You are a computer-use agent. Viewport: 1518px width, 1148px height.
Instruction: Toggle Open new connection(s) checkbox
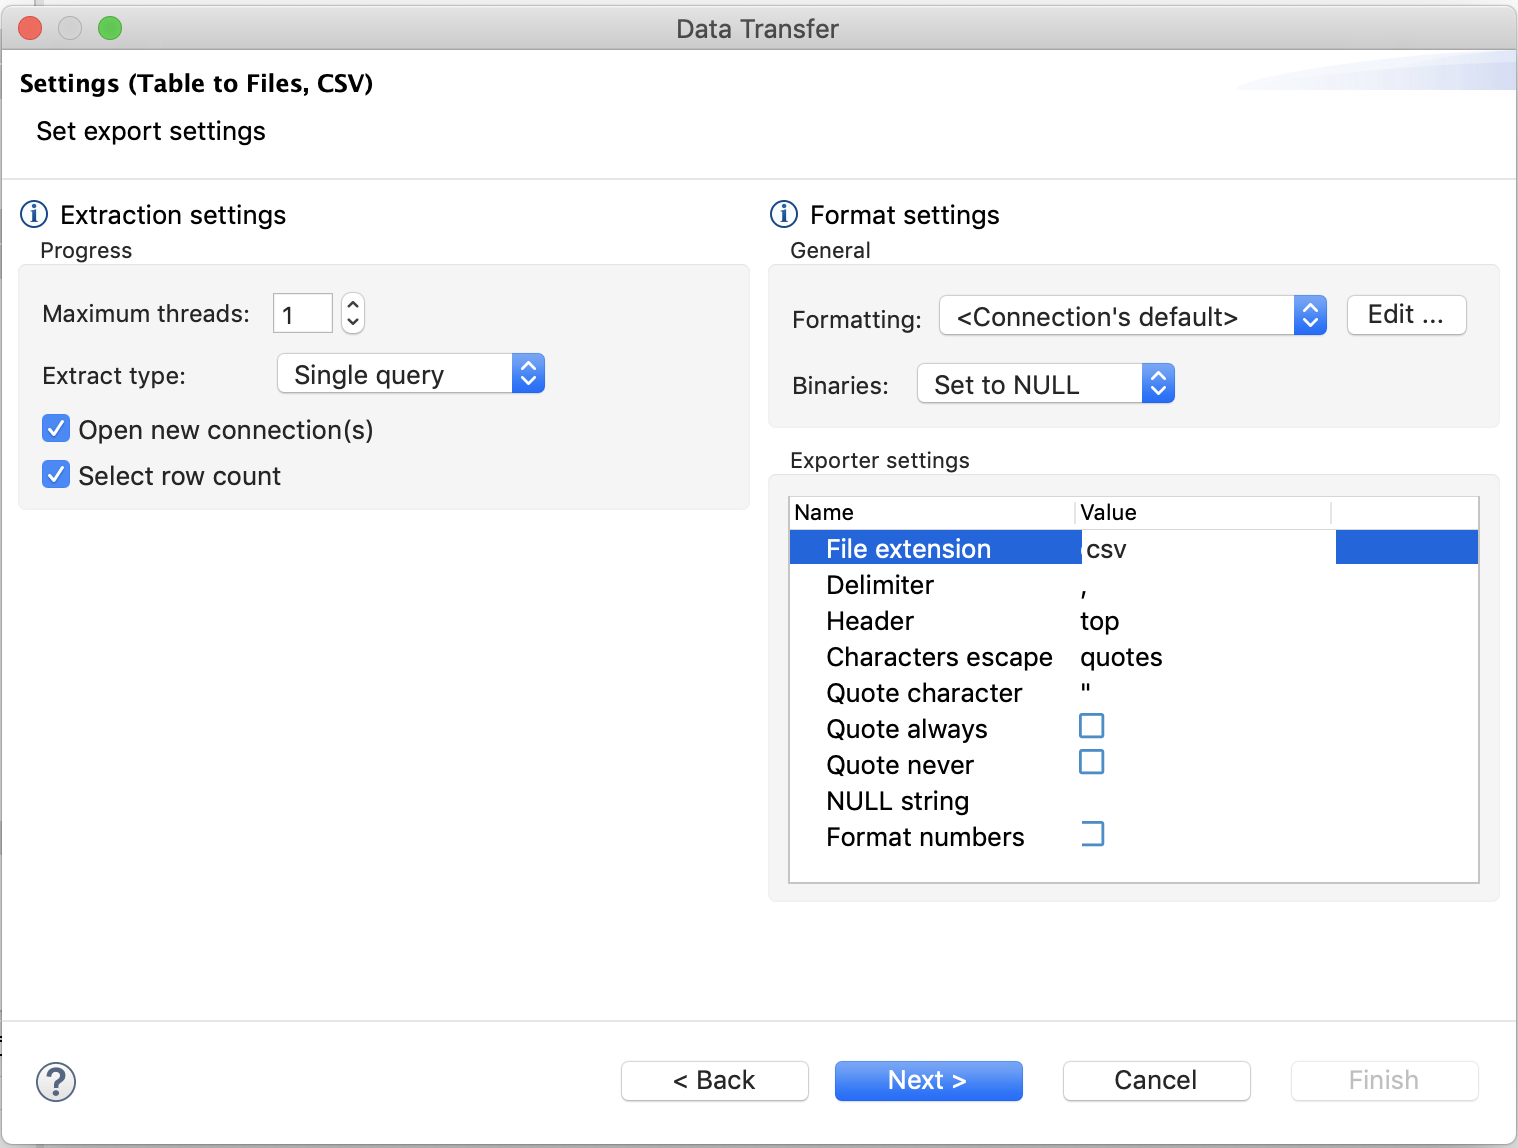click(x=57, y=429)
